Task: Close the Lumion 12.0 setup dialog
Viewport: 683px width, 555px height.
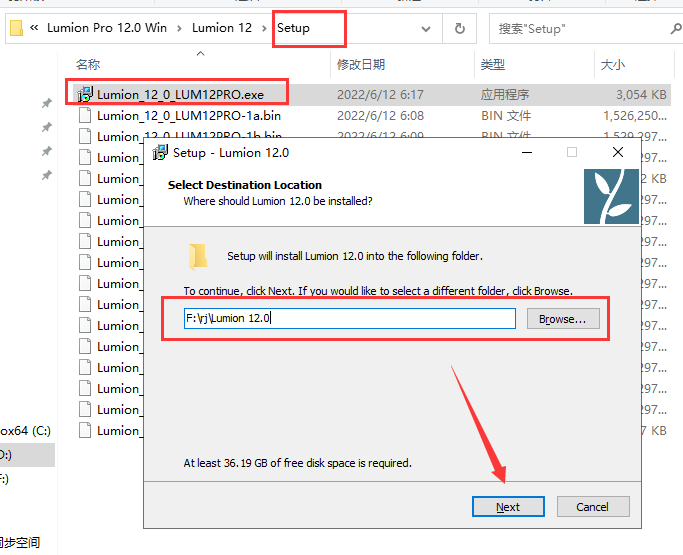Action: click(618, 153)
